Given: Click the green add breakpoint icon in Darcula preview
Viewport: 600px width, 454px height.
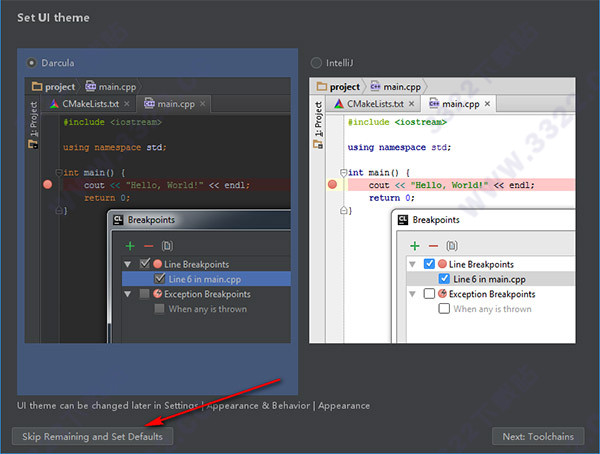Looking at the screenshot, I should [x=130, y=245].
